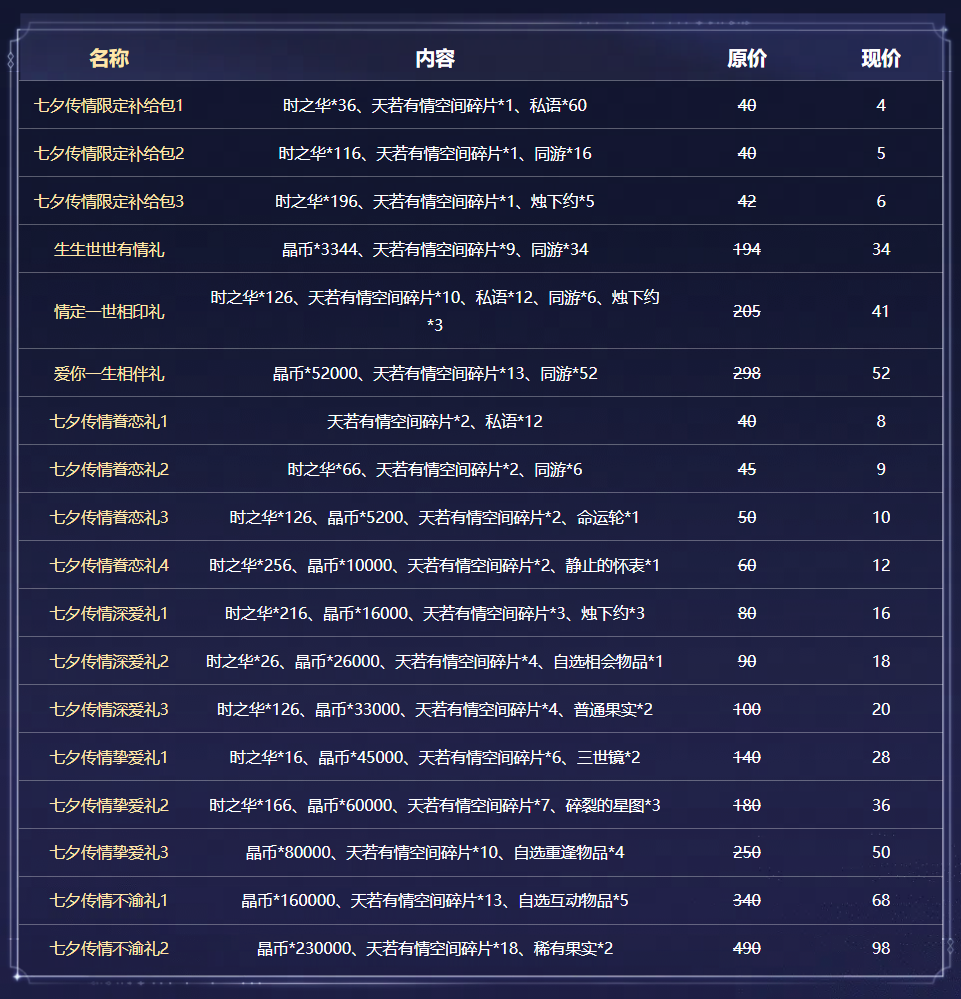Select the 七夕传情不渝礼2 name cell

point(109,949)
